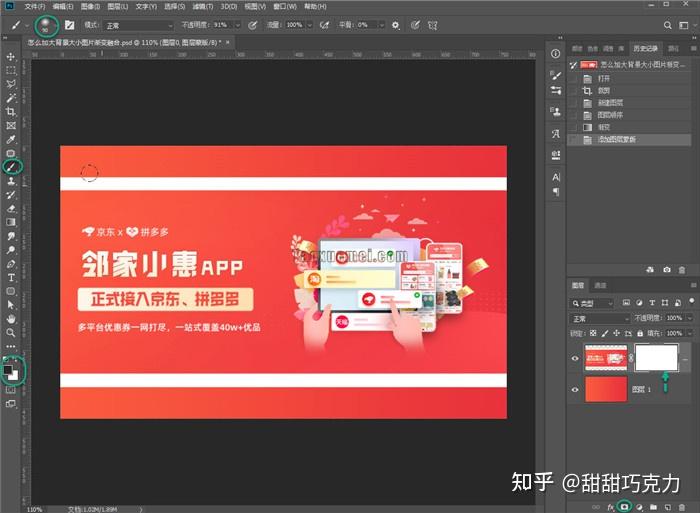Open brush opacity 91% dropdown arrow
Screen dimensions: 700x513
point(238,25)
